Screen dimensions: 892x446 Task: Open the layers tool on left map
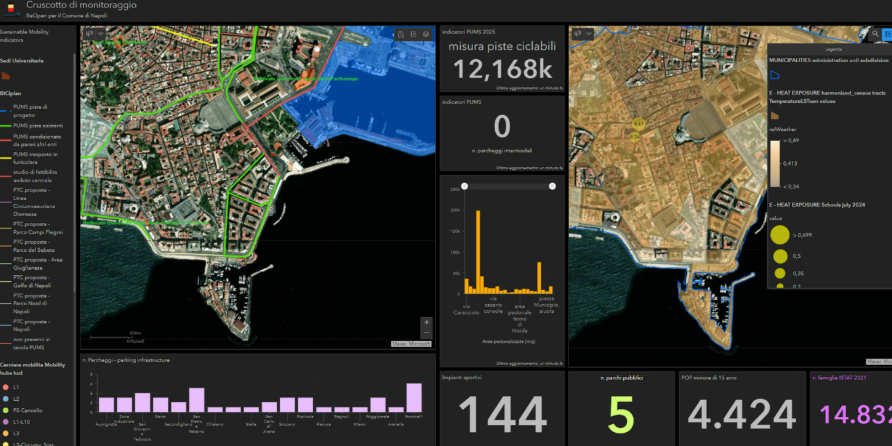(426, 35)
